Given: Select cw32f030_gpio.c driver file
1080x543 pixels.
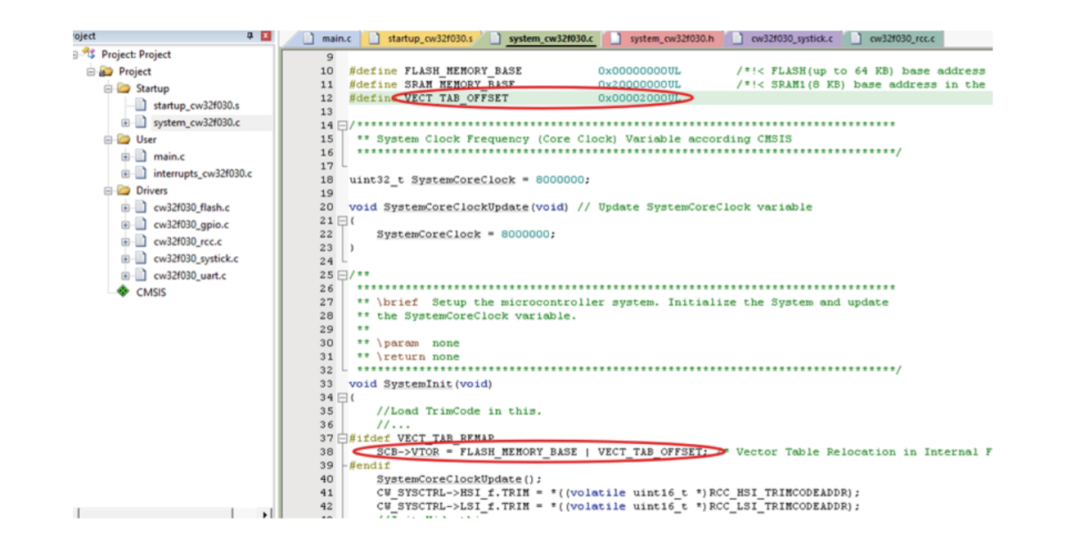Looking at the screenshot, I should pyautogui.click(x=191, y=225).
